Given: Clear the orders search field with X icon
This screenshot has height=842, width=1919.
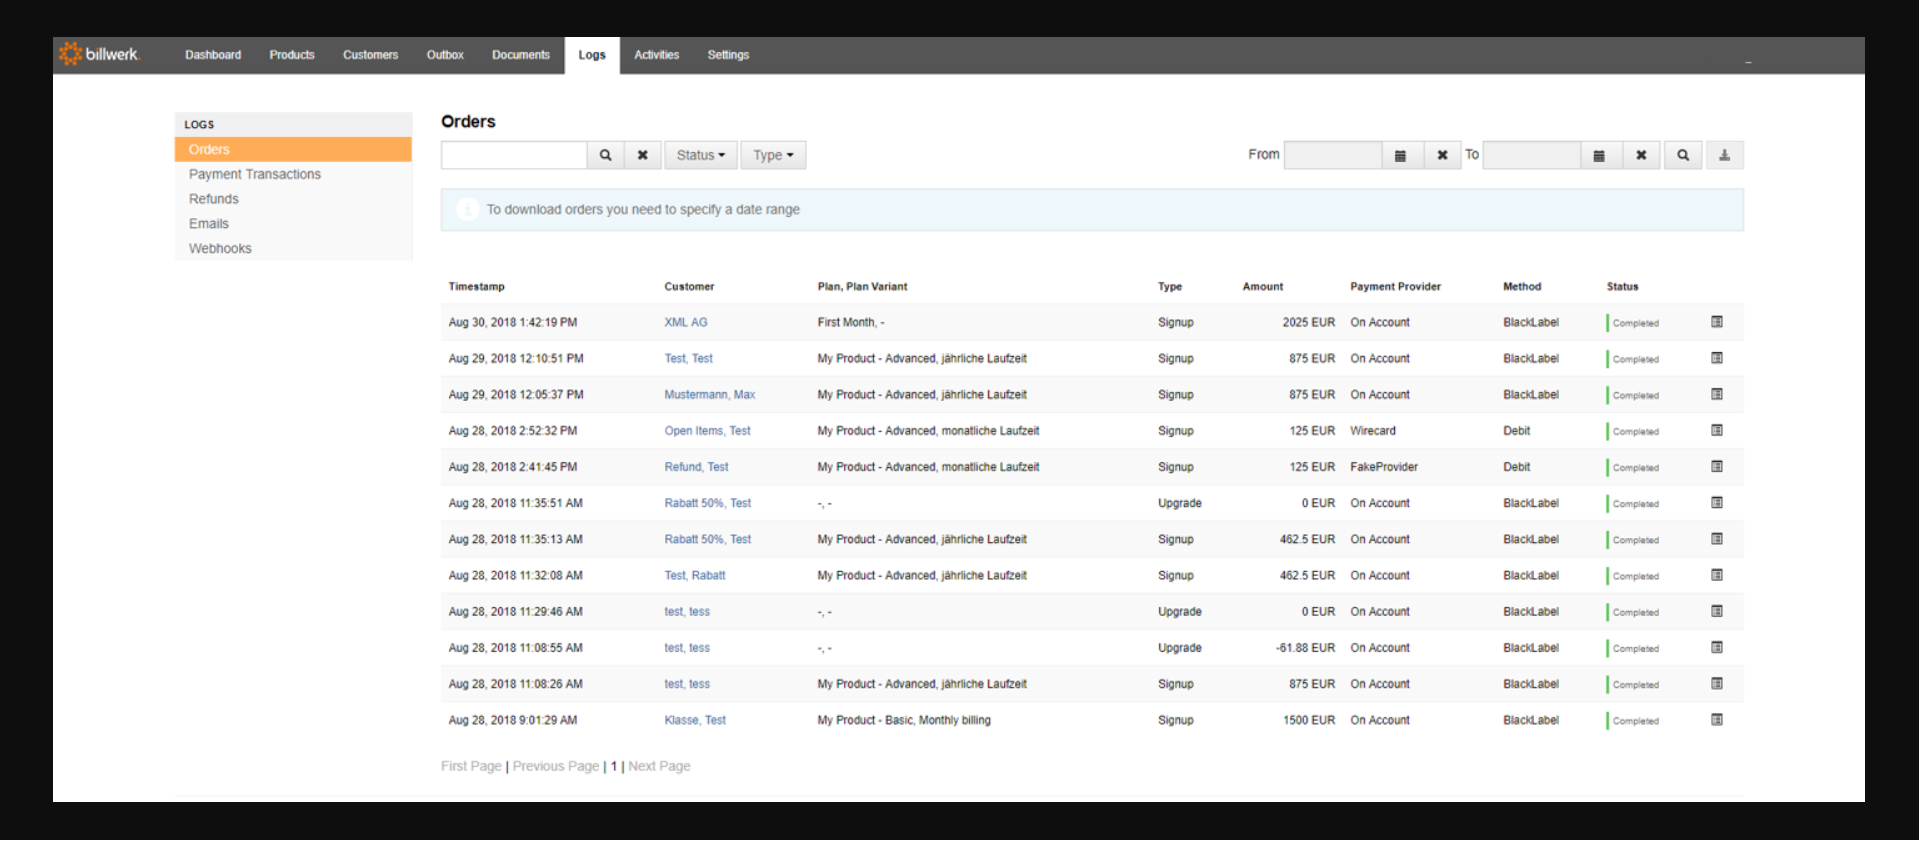Looking at the screenshot, I should tap(643, 155).
